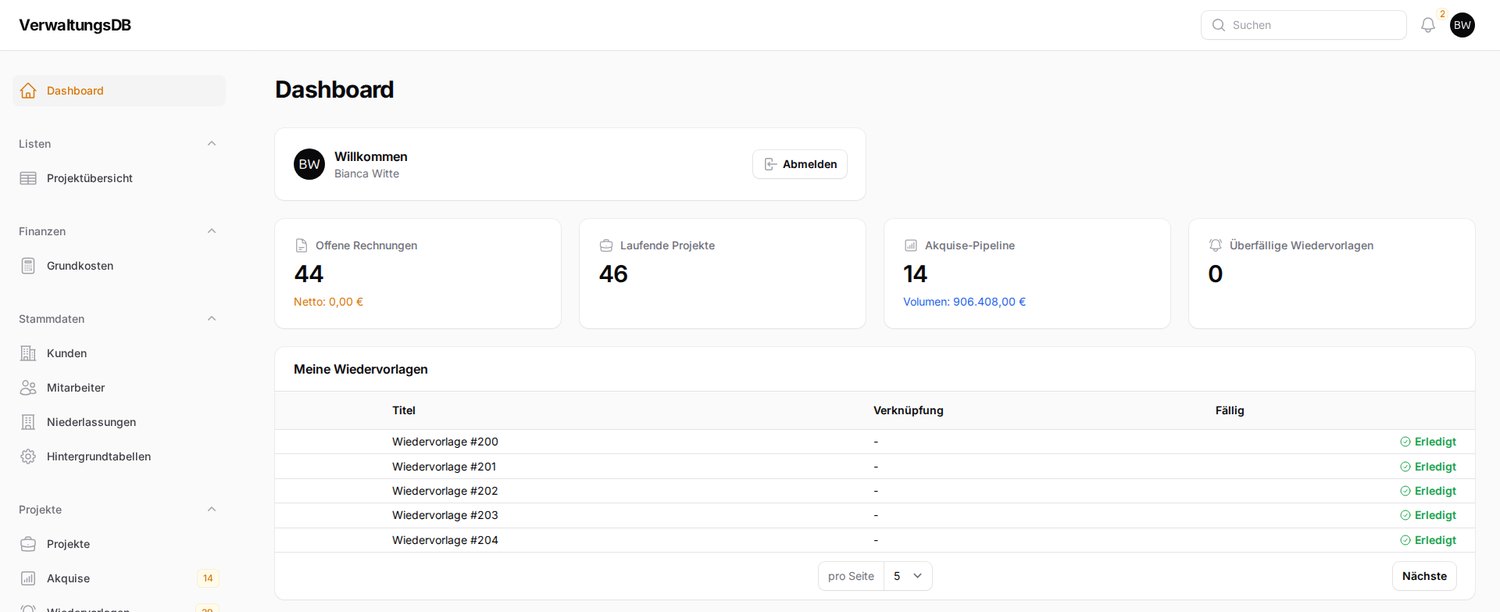Click the Projektübersicht table icon

pos(28,178)
